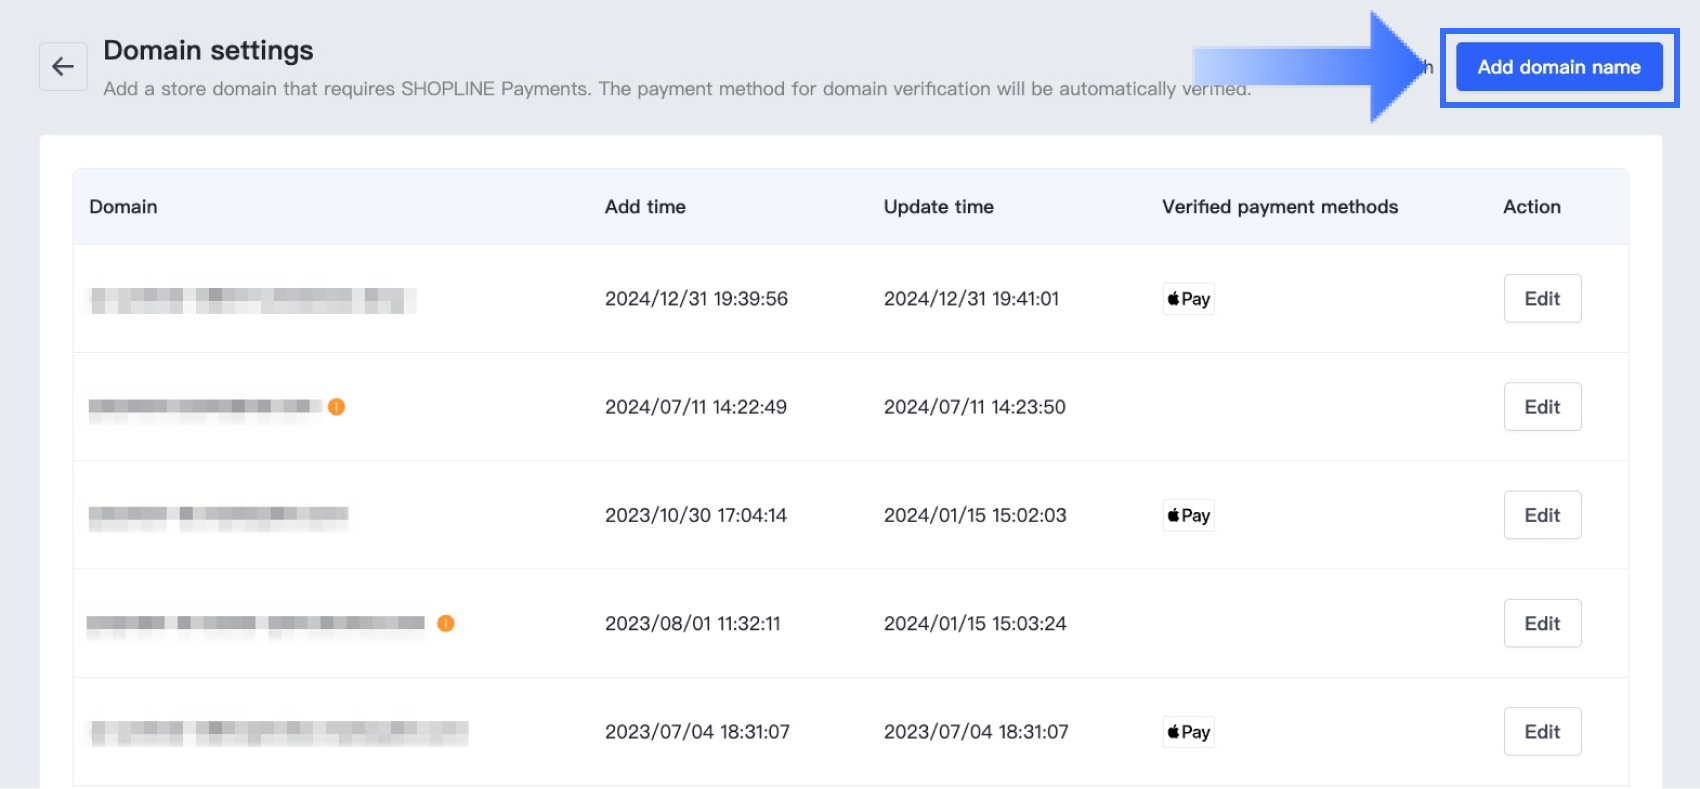Click the Apple Pay badge in the 2024/12/31 row
Viewport: 1700px width, 789px height.
click(1188, 299)
